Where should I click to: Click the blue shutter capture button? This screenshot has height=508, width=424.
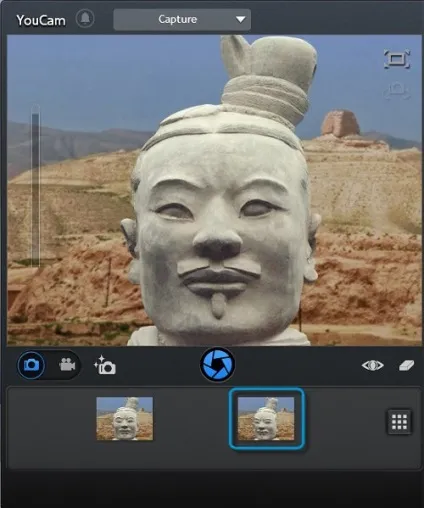(217, 365)
